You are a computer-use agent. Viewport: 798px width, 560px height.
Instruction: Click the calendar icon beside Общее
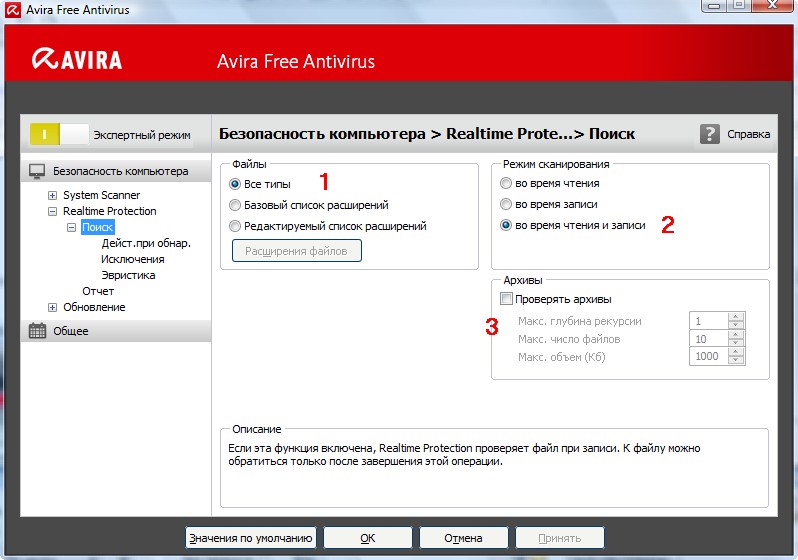pos(37,331)
